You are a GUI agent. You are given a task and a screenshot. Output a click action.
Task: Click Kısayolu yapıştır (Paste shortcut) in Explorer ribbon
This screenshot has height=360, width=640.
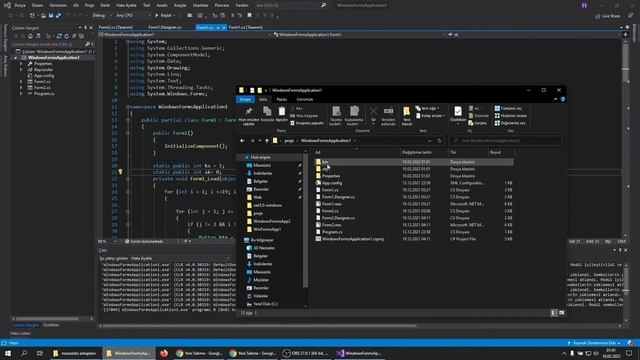[x=307, y=123]
